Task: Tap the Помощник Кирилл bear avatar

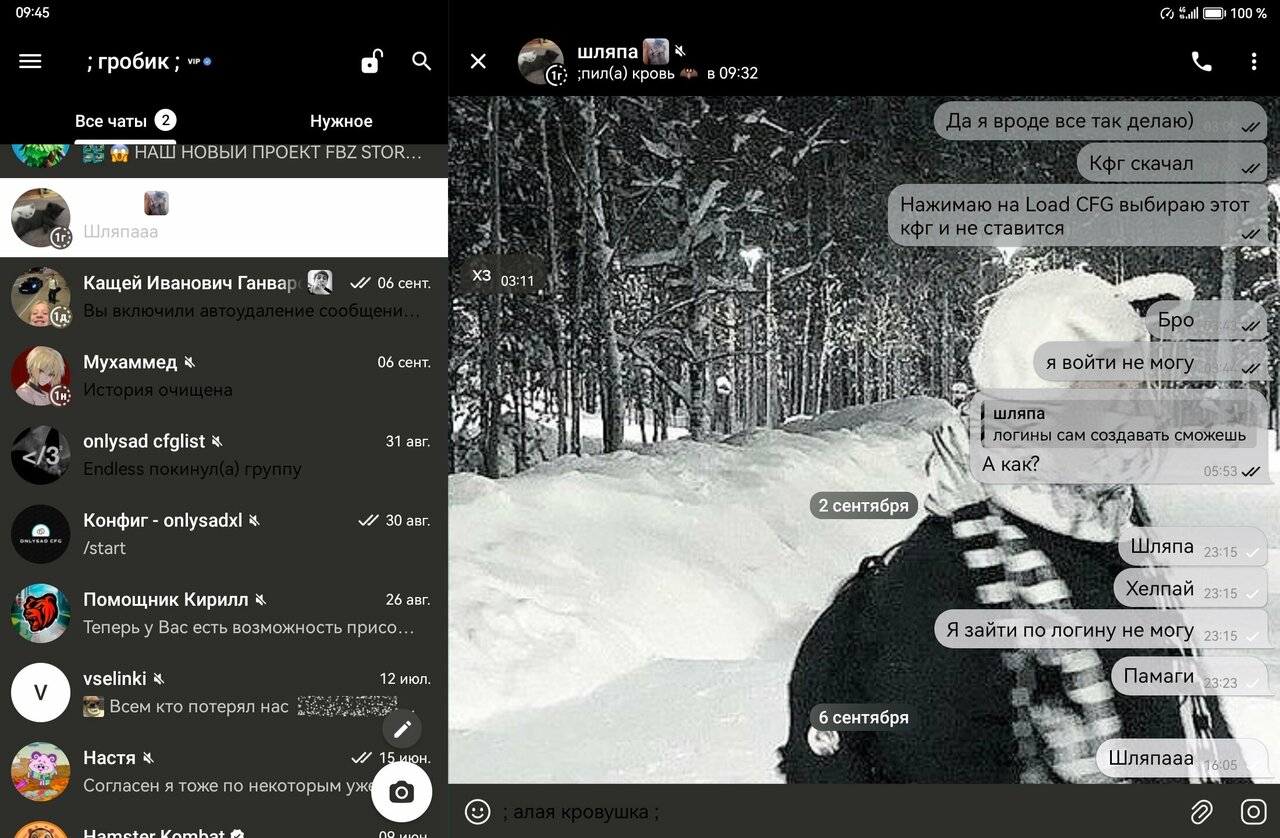Action: (x=41, y=613)
